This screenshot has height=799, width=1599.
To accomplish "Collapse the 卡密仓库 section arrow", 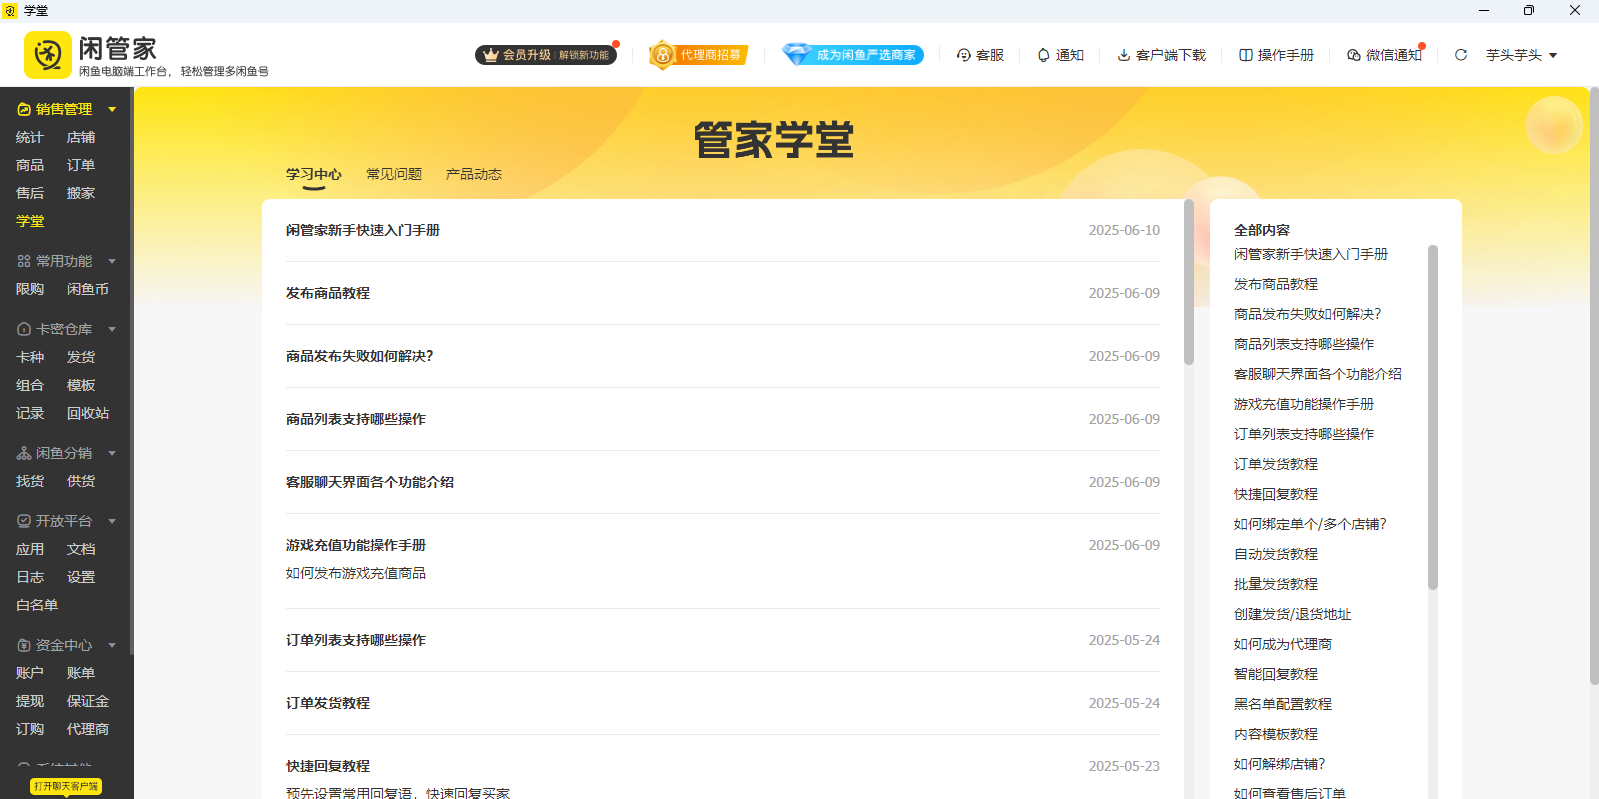I will 112,329.
